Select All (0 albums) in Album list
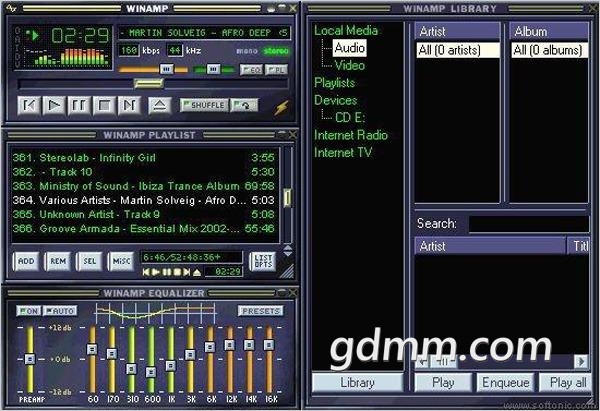This screenshot has width=600, height=411. click(x=549, y=50)
